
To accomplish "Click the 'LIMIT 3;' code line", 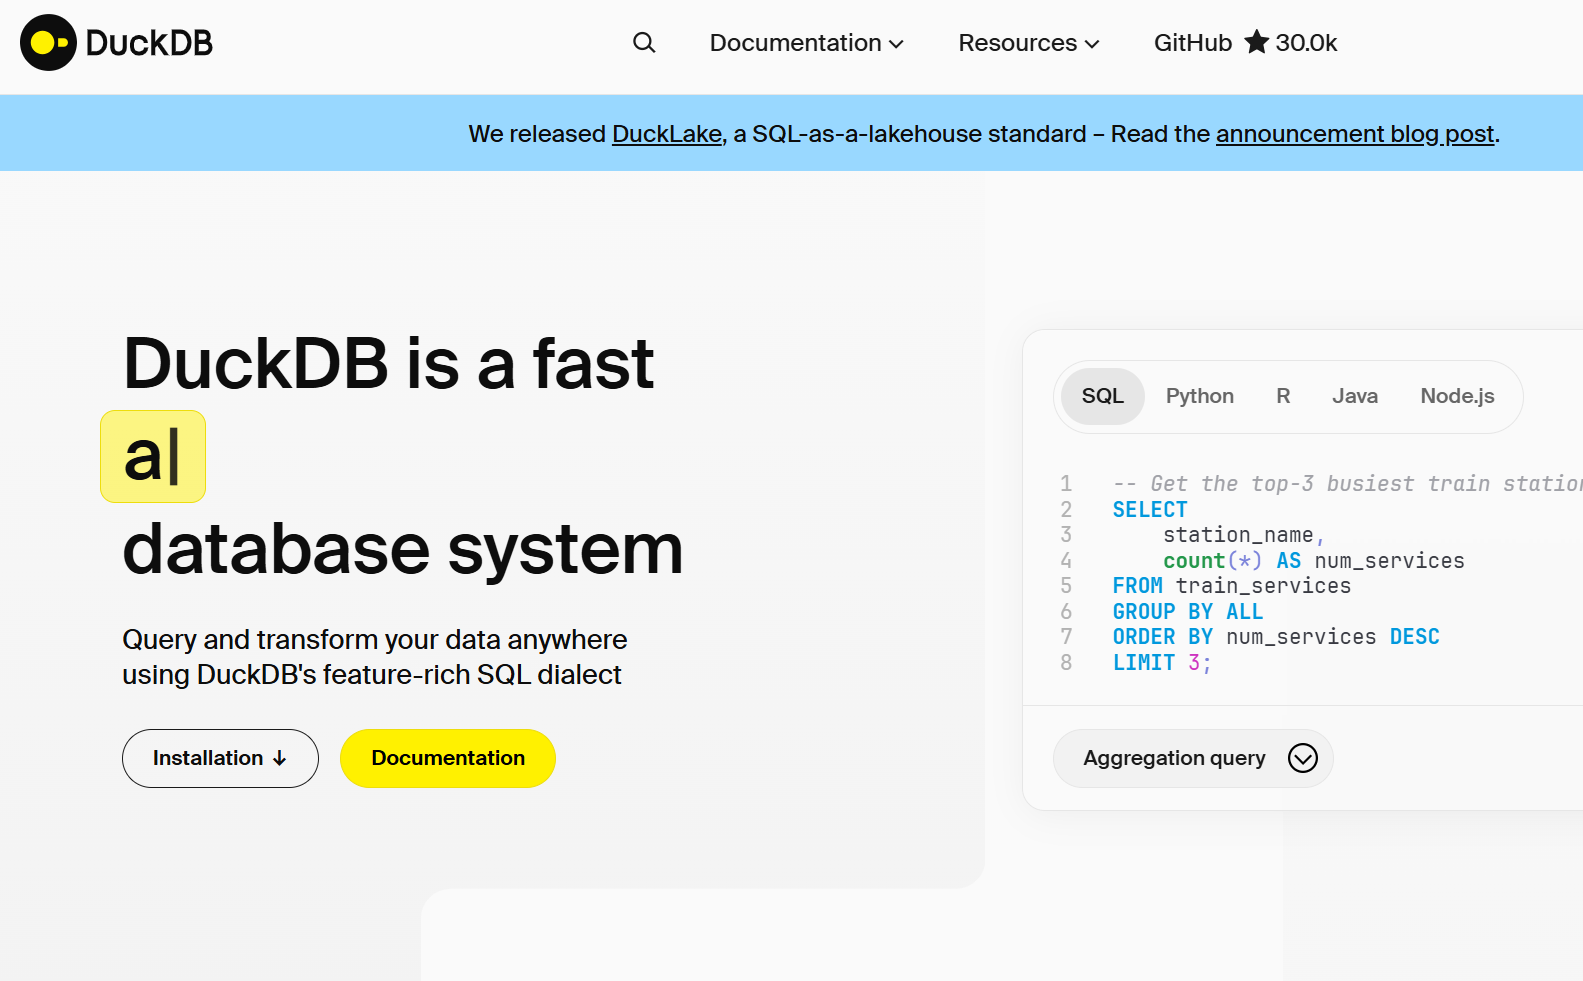I will (x=1162, y=663).
